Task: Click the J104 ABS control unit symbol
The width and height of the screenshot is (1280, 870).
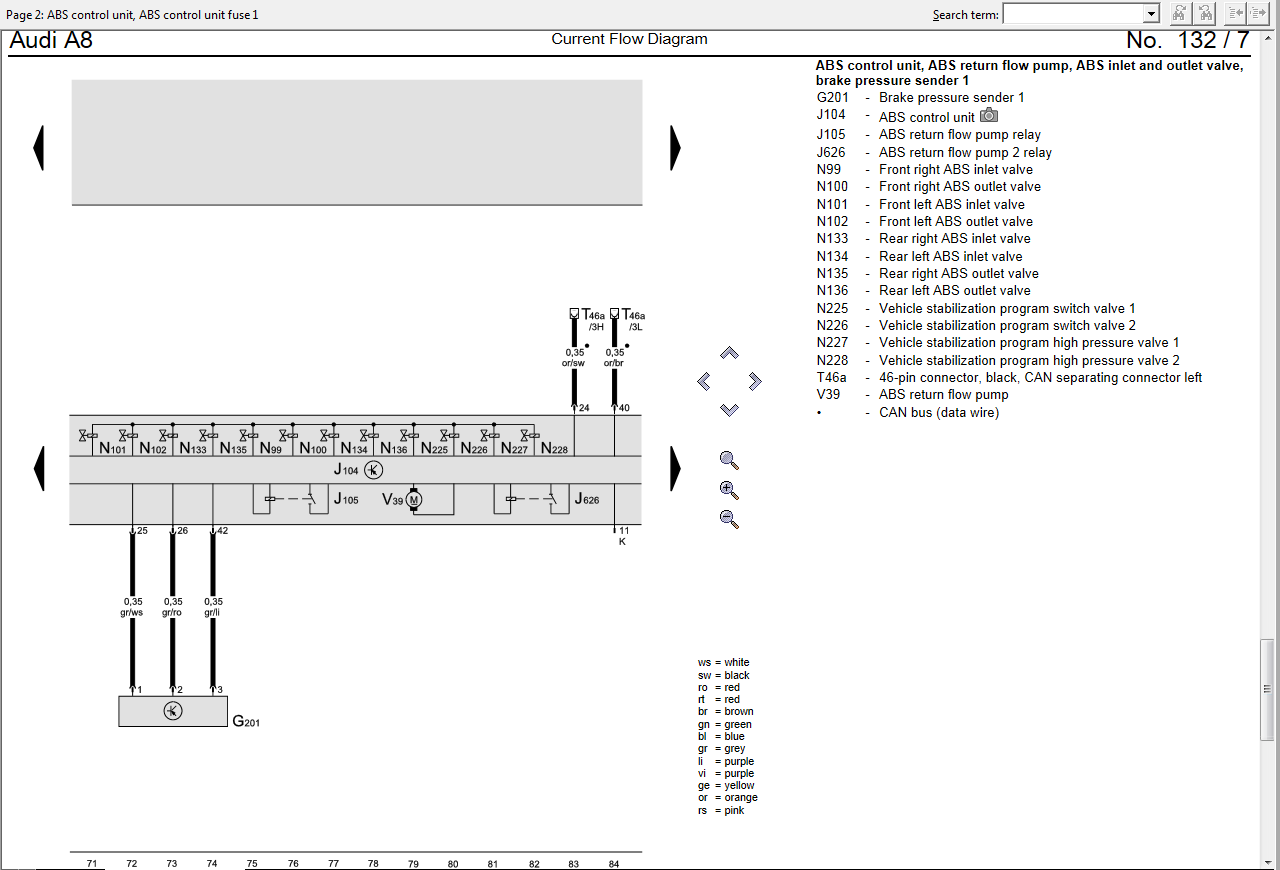Action: click(x=373, y=469)
